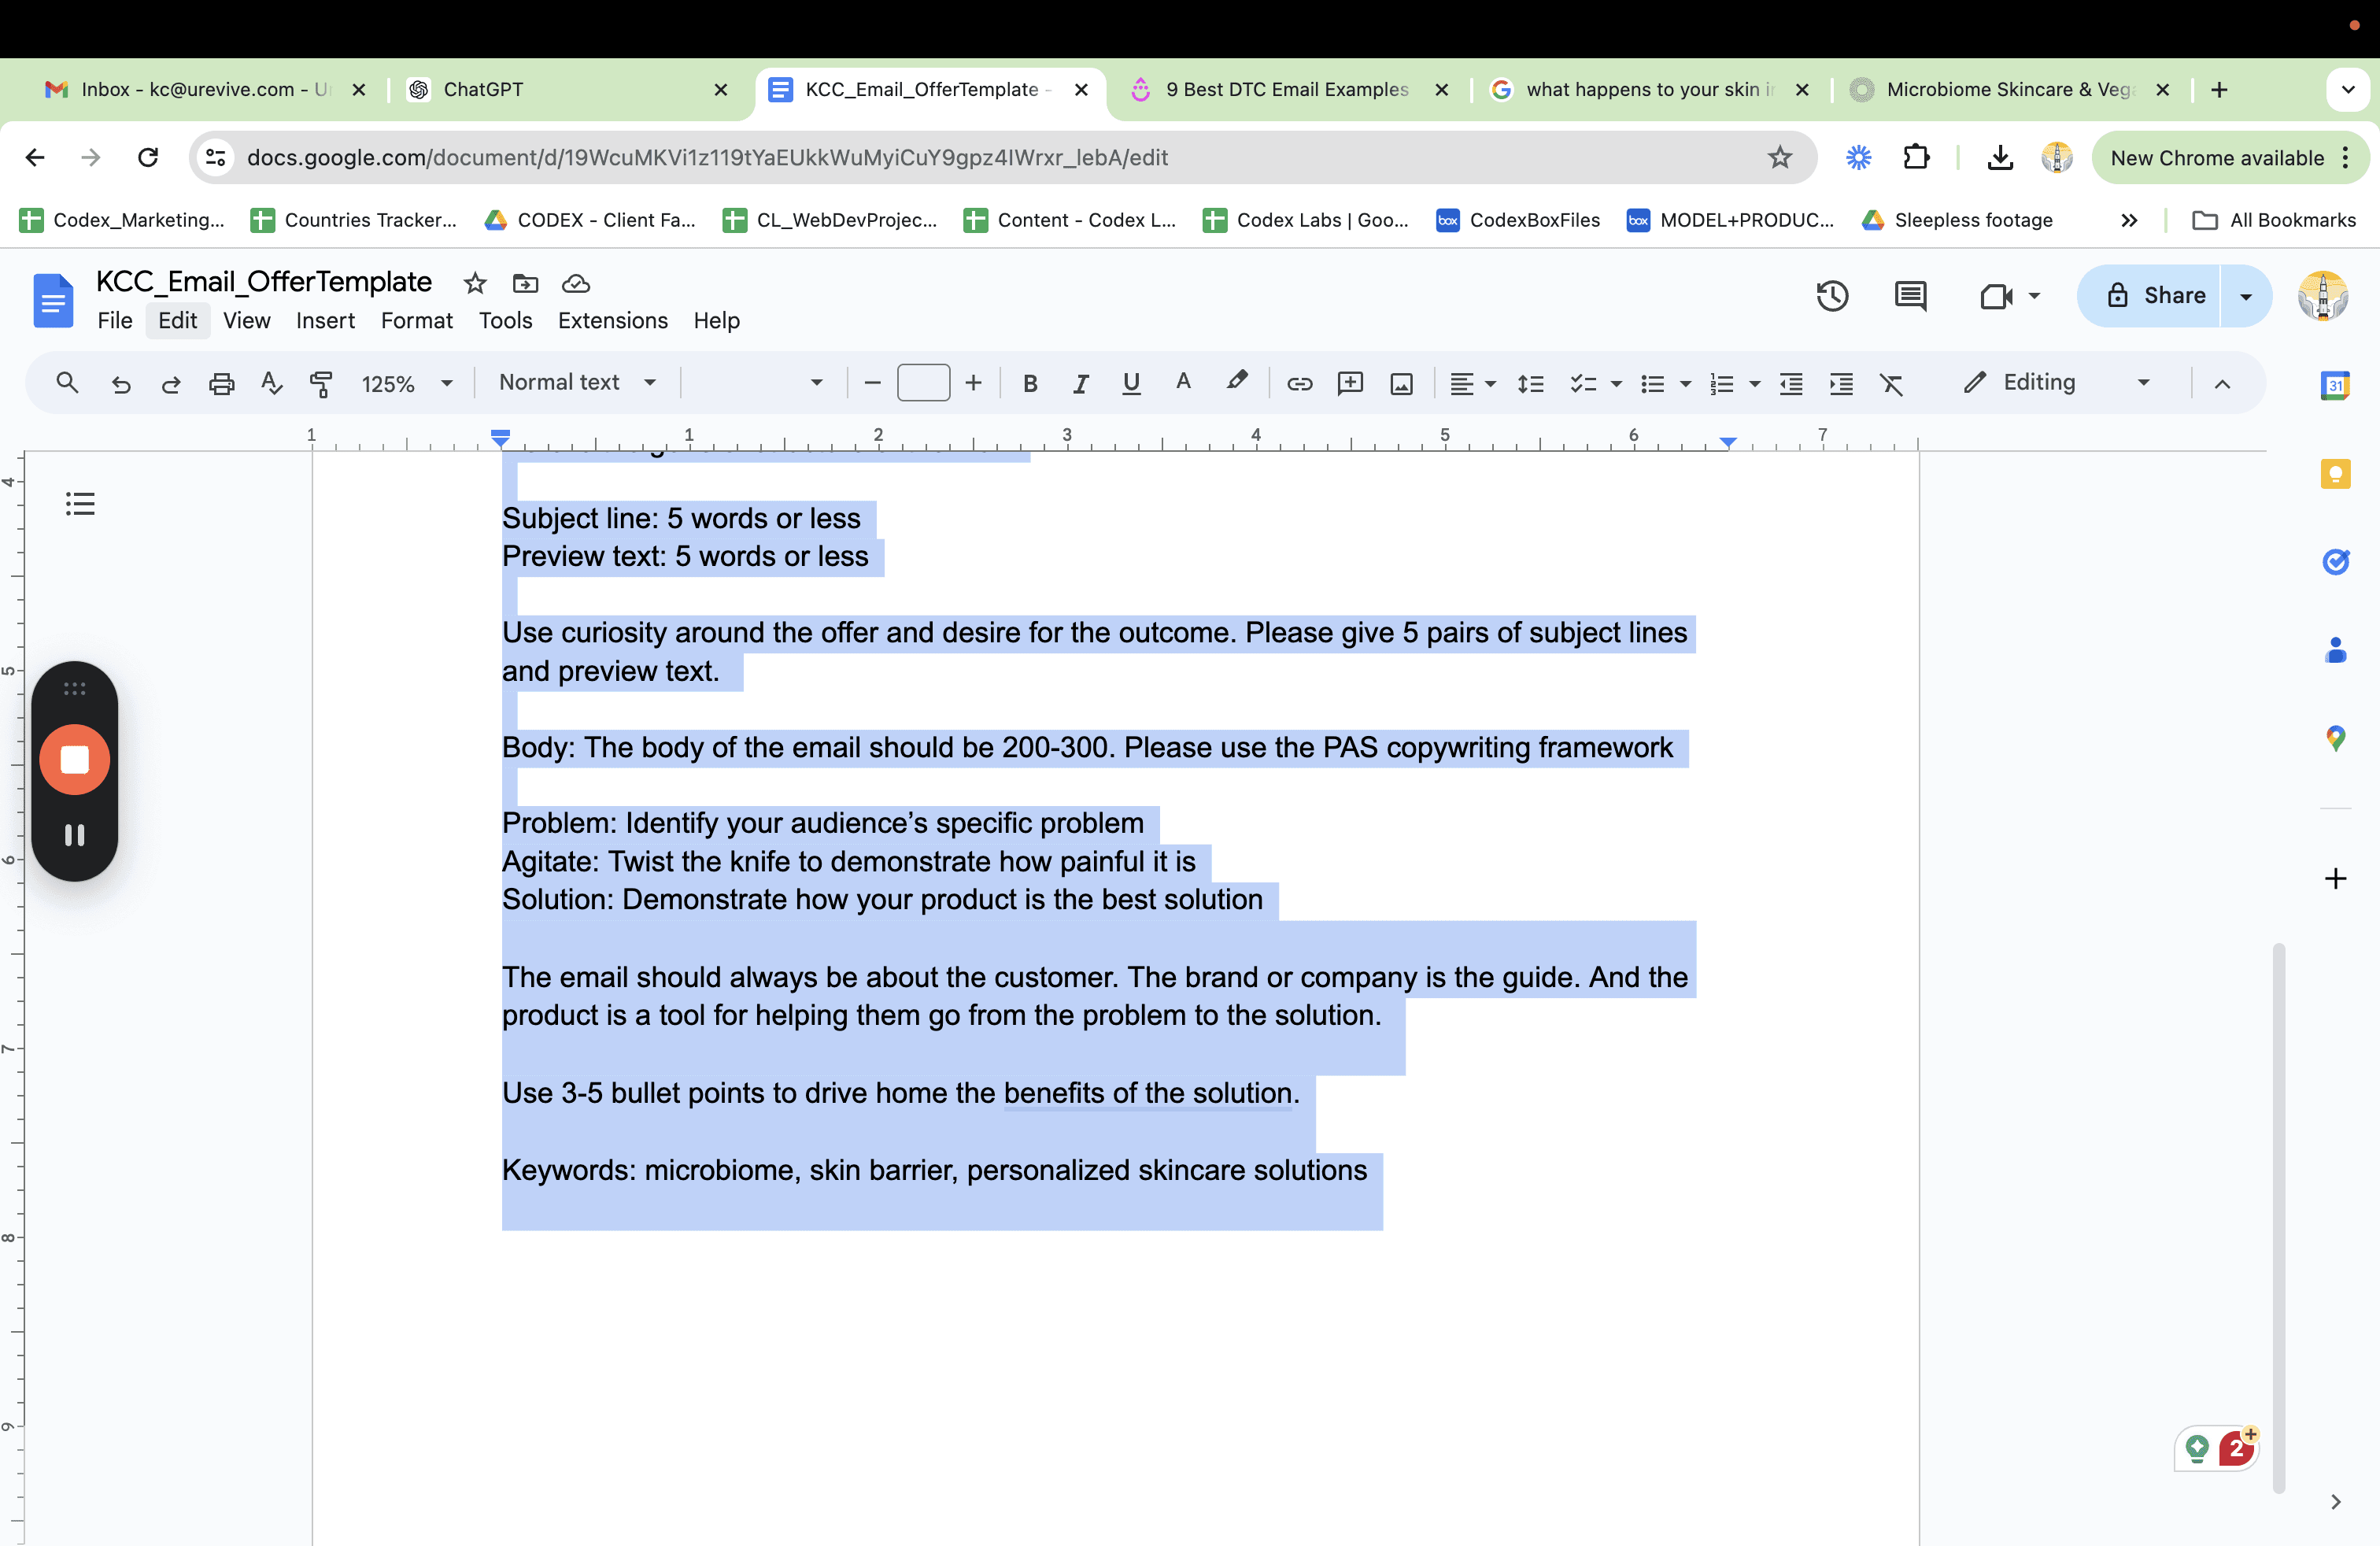Open the Normal text style dropdown

(577, 382)
